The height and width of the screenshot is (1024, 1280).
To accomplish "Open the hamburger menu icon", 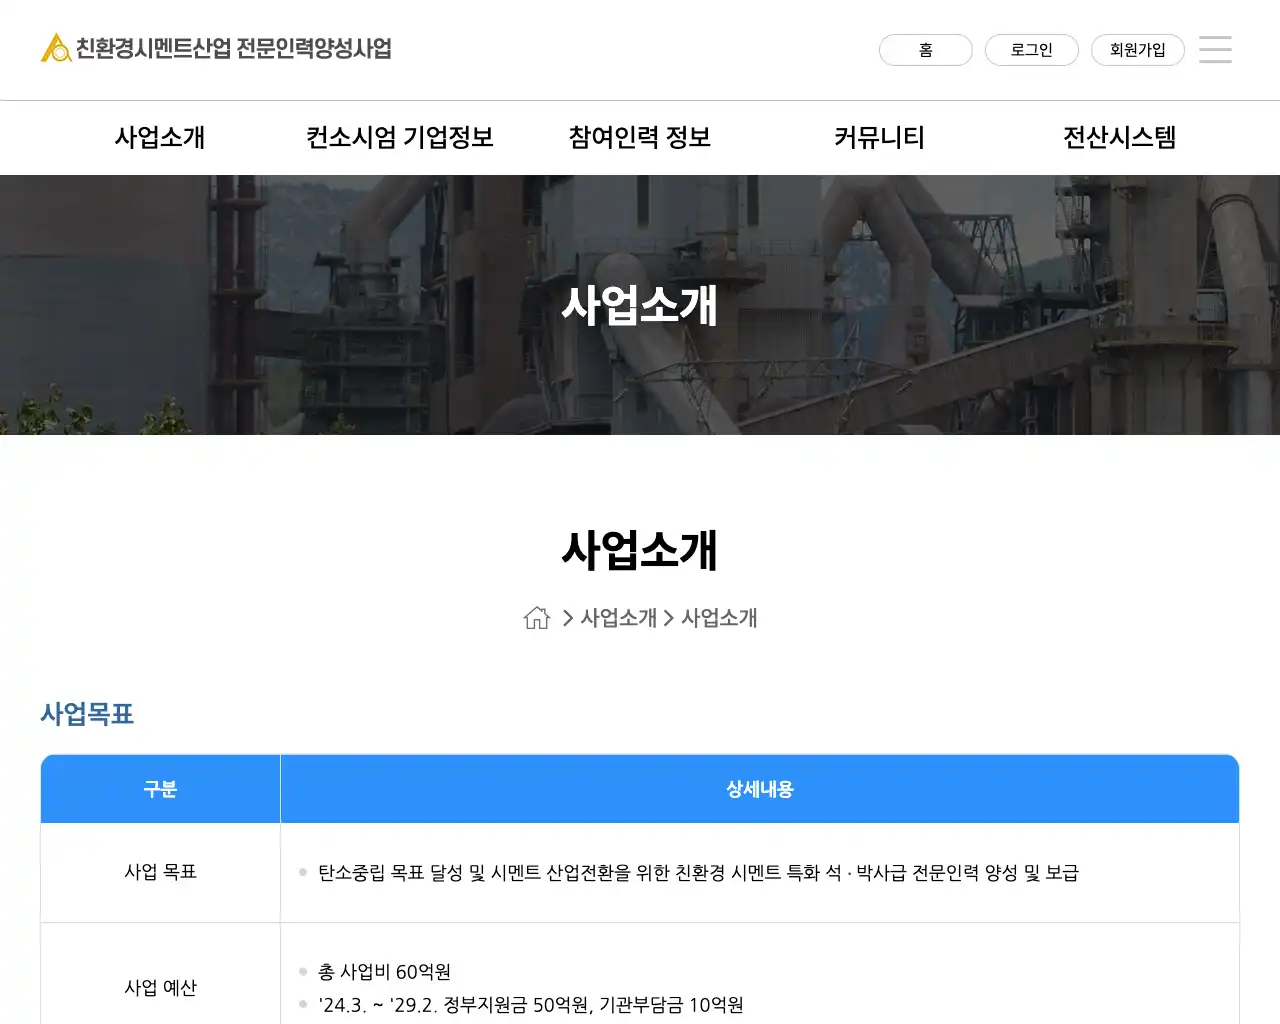I will click(1215, 49).
